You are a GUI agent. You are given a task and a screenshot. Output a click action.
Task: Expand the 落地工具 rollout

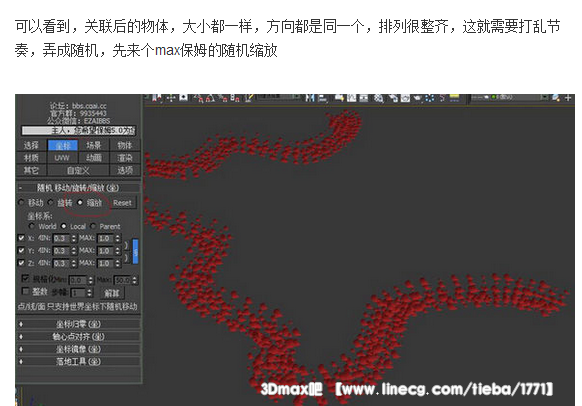(x=78, y=361)
